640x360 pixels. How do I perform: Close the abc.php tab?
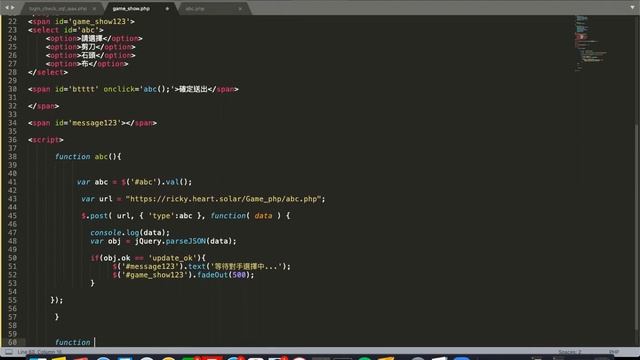(x=240, y=9)
